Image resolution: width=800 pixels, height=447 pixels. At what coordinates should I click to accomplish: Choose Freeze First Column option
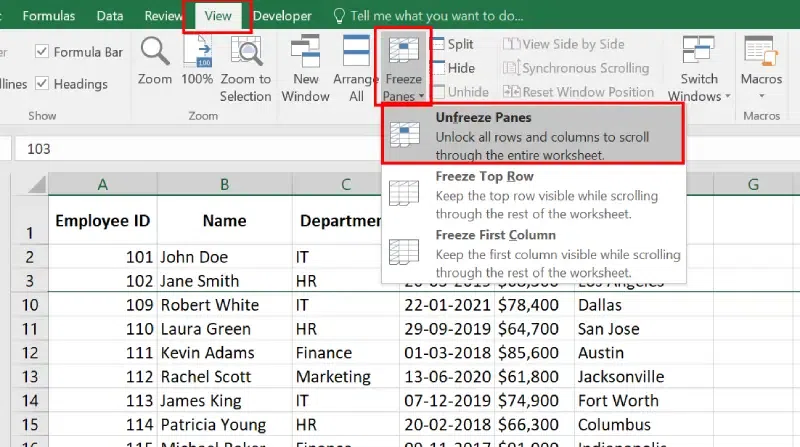pos(533,253)
